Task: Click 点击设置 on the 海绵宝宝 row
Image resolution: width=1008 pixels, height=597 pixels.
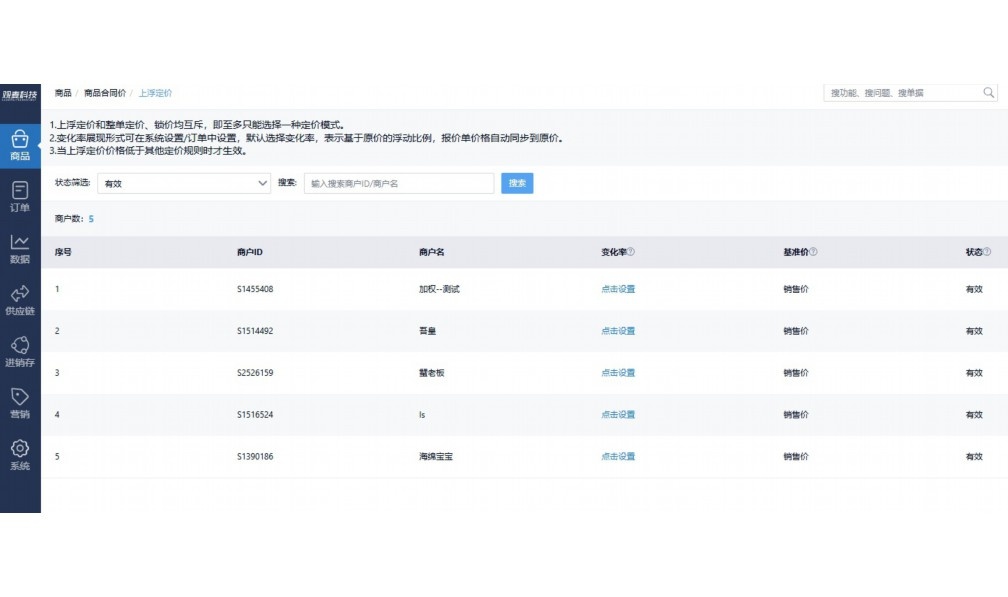Action: pyautogui.click(x=621, y=455)
